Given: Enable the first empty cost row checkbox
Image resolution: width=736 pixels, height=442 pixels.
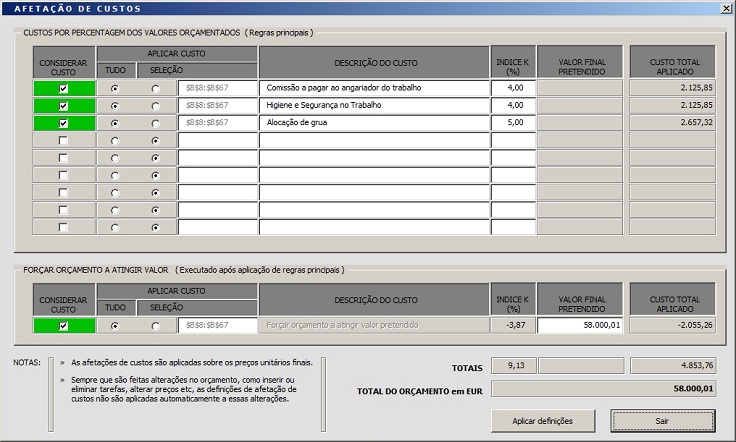Looking at the screenshot, I should point(64,141).
